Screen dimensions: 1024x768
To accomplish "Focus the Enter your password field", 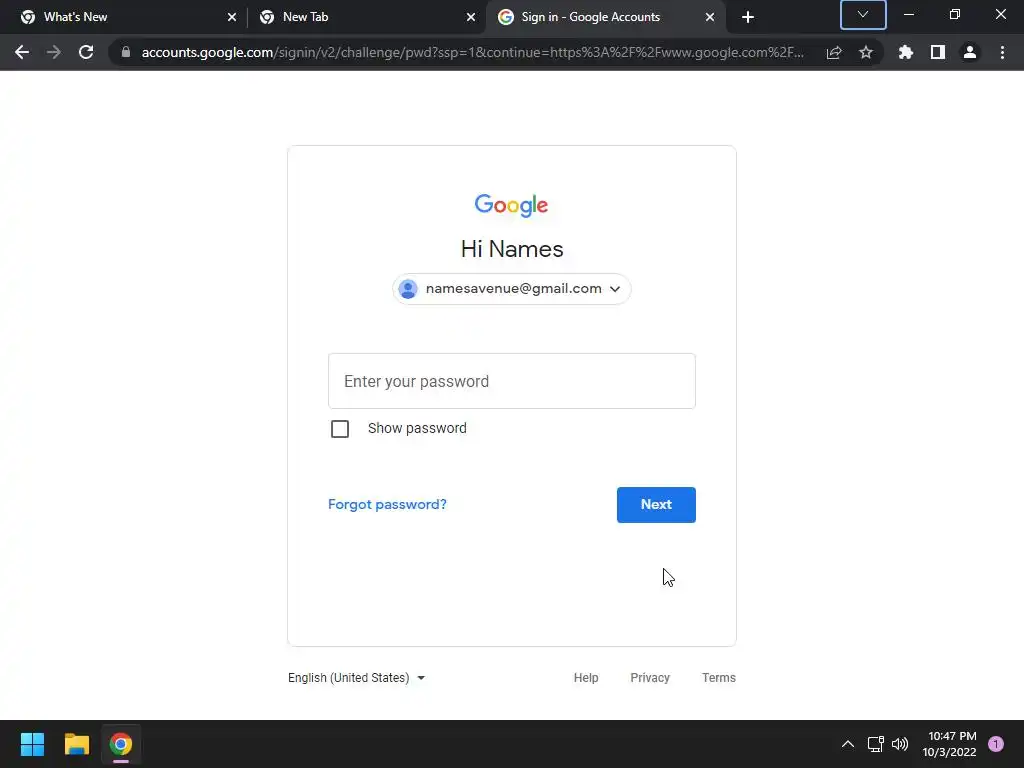I will [511, 381].
